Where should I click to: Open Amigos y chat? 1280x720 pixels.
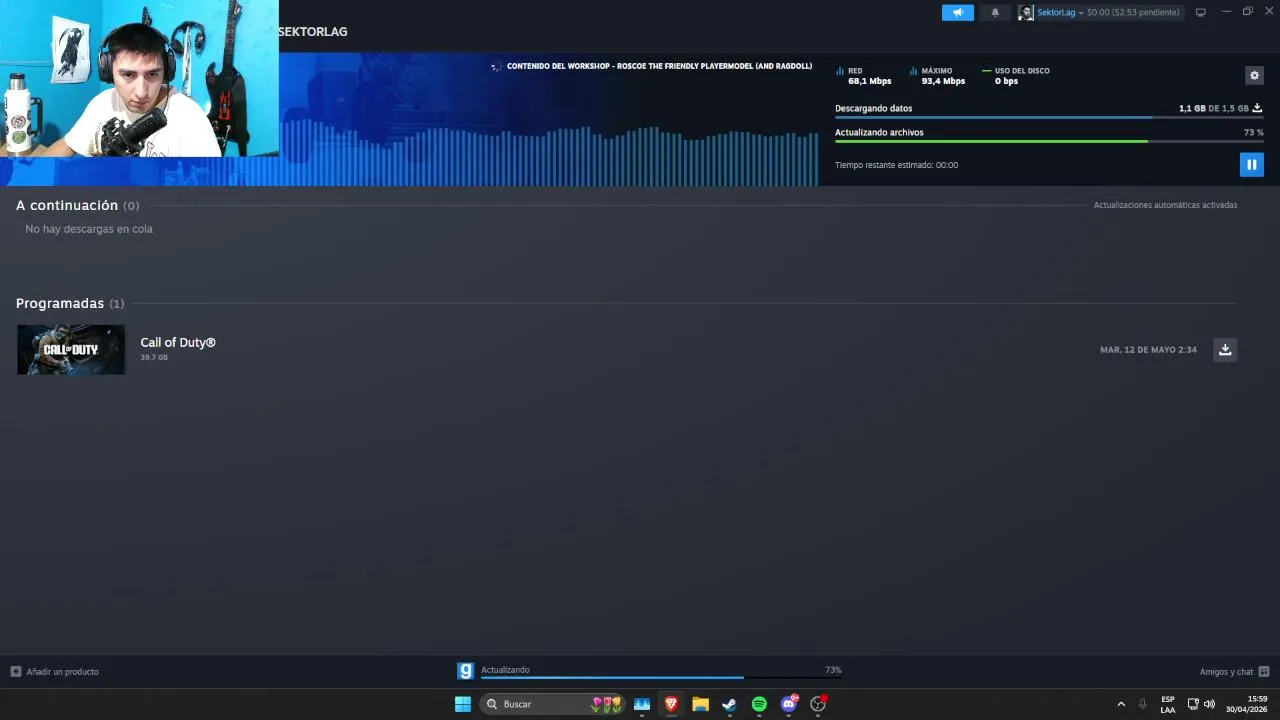(x=1226, y=672)
